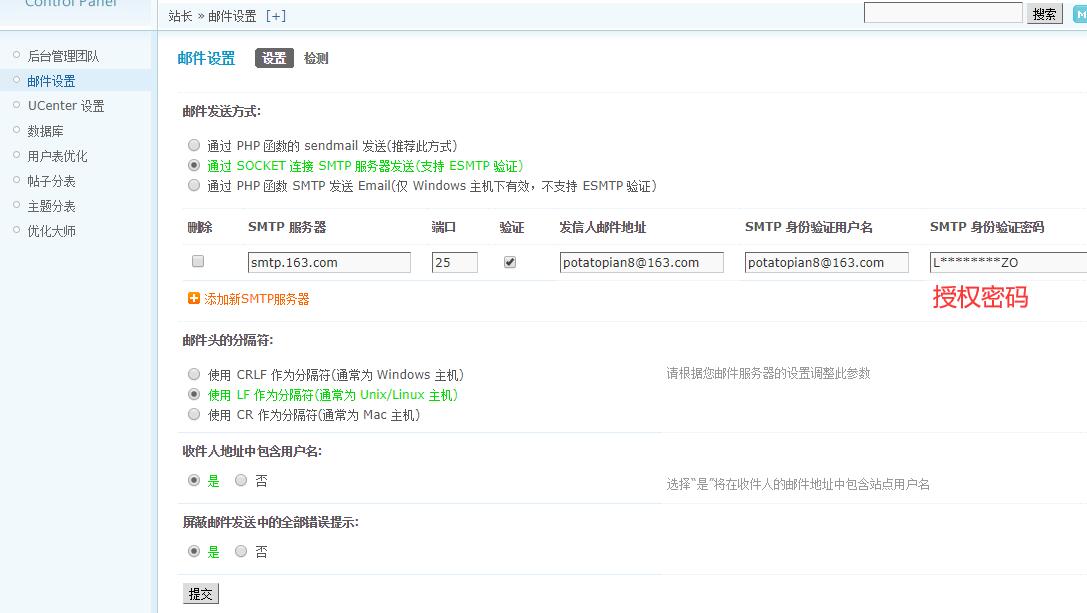
Task: Click the [+] shortcut beside the breadcrumb
Action: [x=275, y=16]
